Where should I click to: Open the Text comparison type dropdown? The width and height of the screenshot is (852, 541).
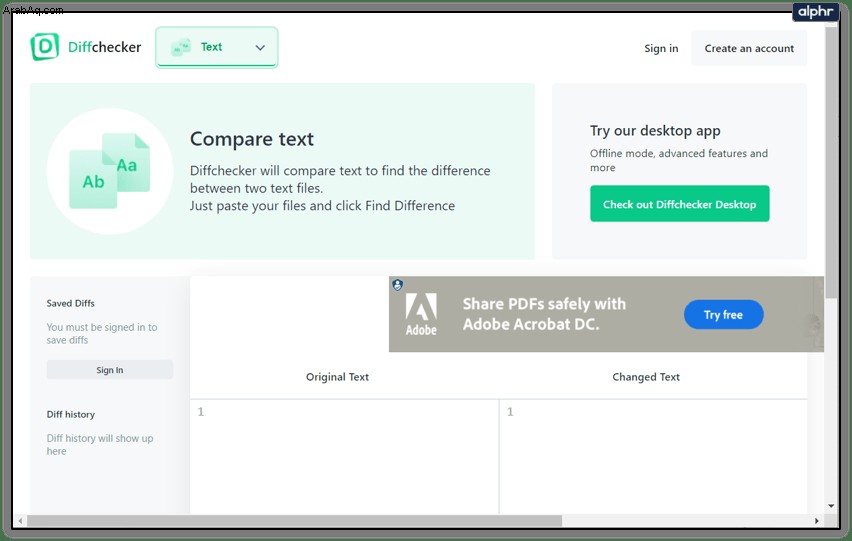tap(216, 47)
